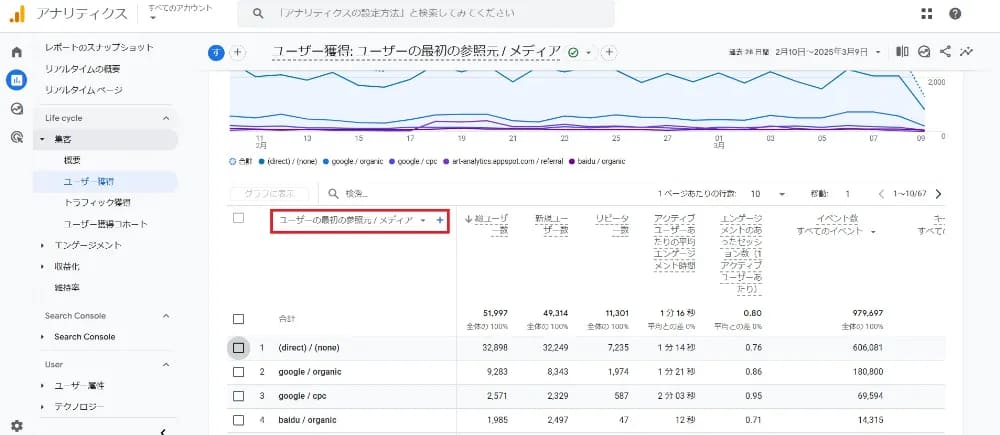
Task: Collapse the left navigation panel
Action: pyautogui.click(x=163, y=432)
